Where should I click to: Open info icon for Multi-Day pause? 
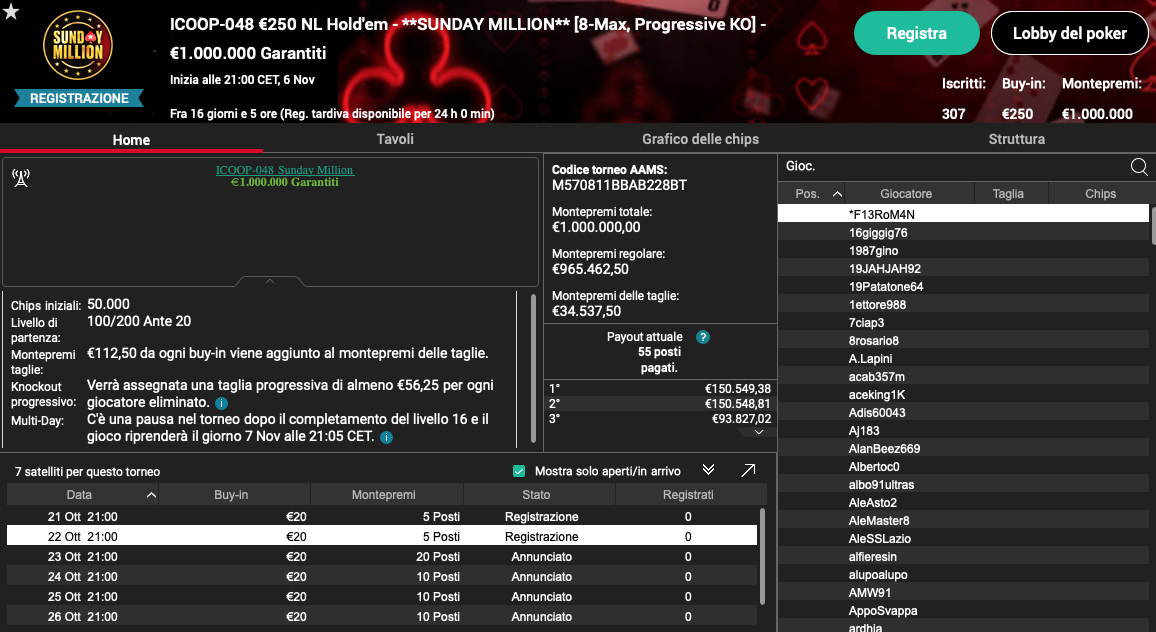[386, 437]
